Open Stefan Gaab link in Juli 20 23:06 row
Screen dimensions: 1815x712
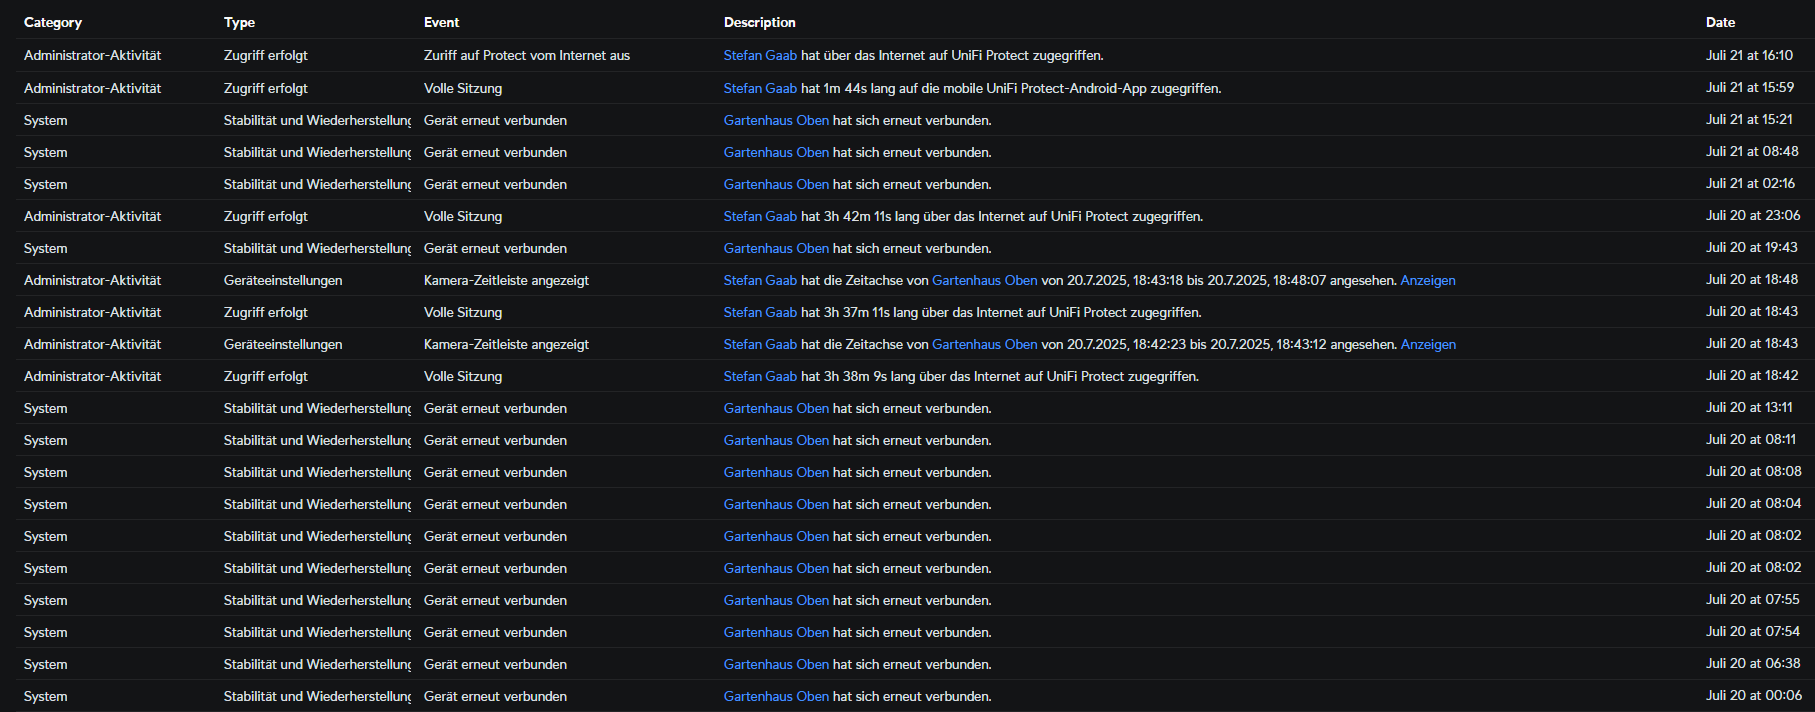tap(760, 216)
